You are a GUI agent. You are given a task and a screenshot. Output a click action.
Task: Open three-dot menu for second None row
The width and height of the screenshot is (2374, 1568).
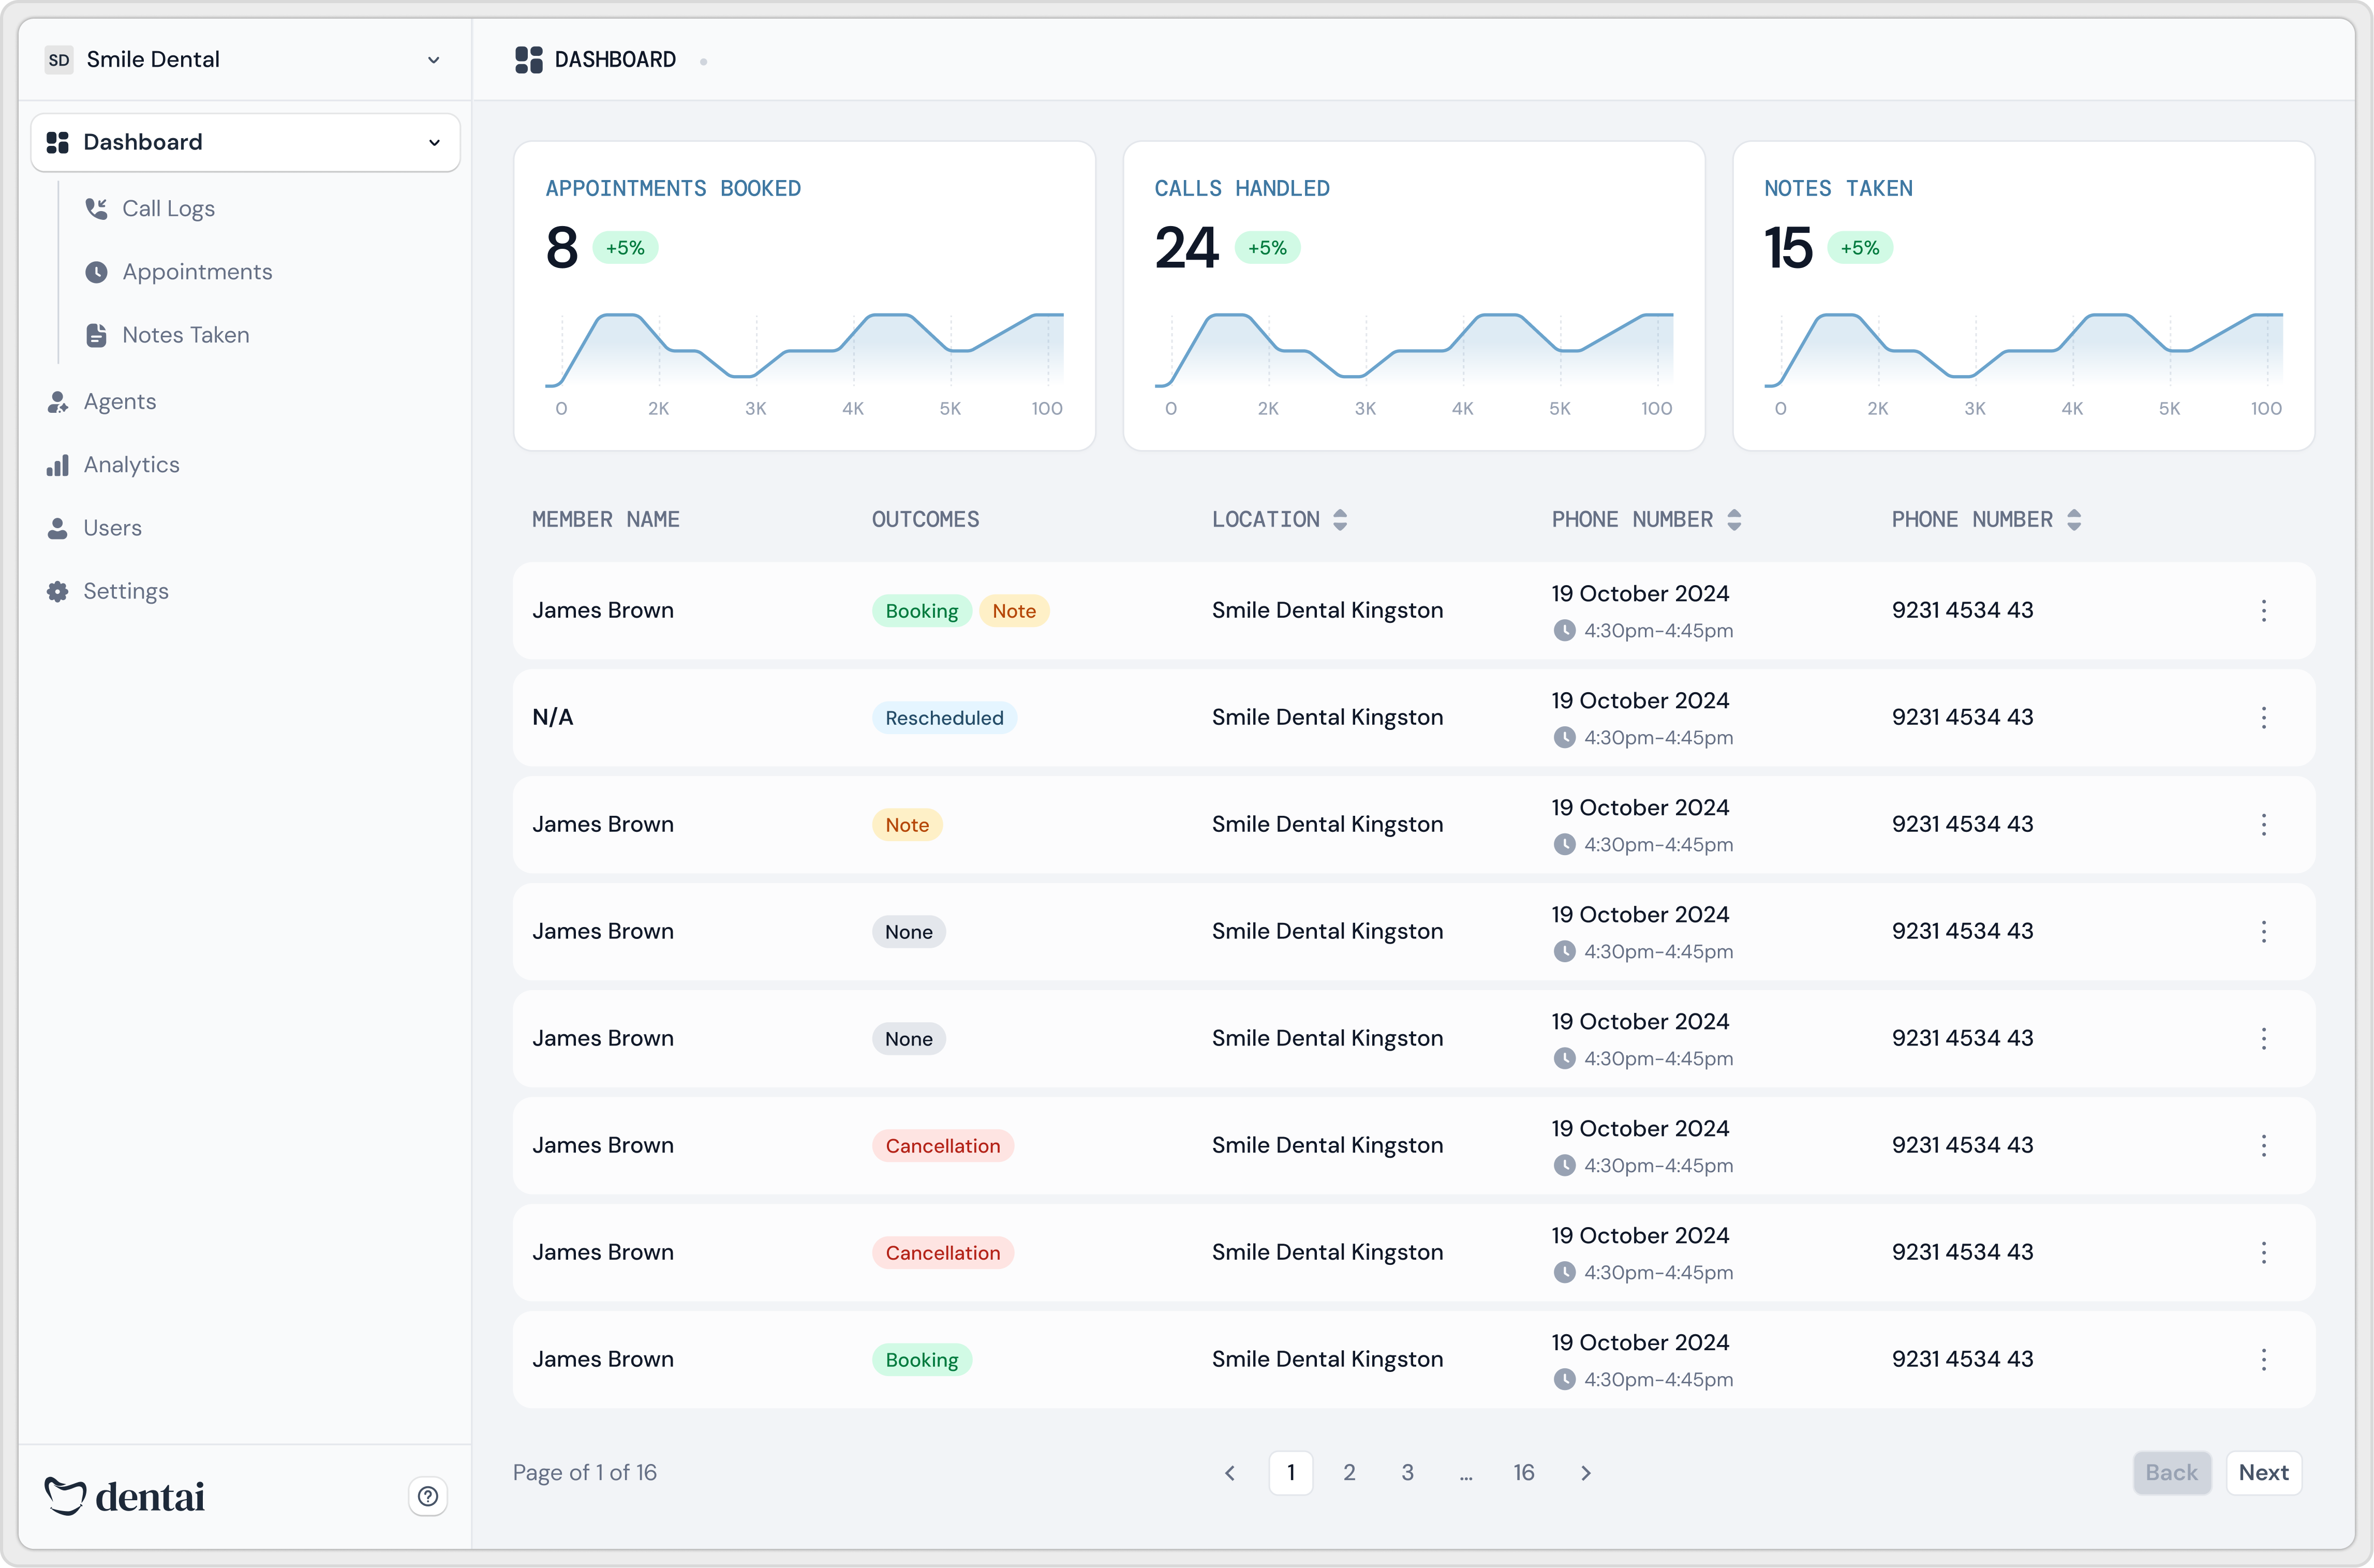click(x=2264, y=1039)
